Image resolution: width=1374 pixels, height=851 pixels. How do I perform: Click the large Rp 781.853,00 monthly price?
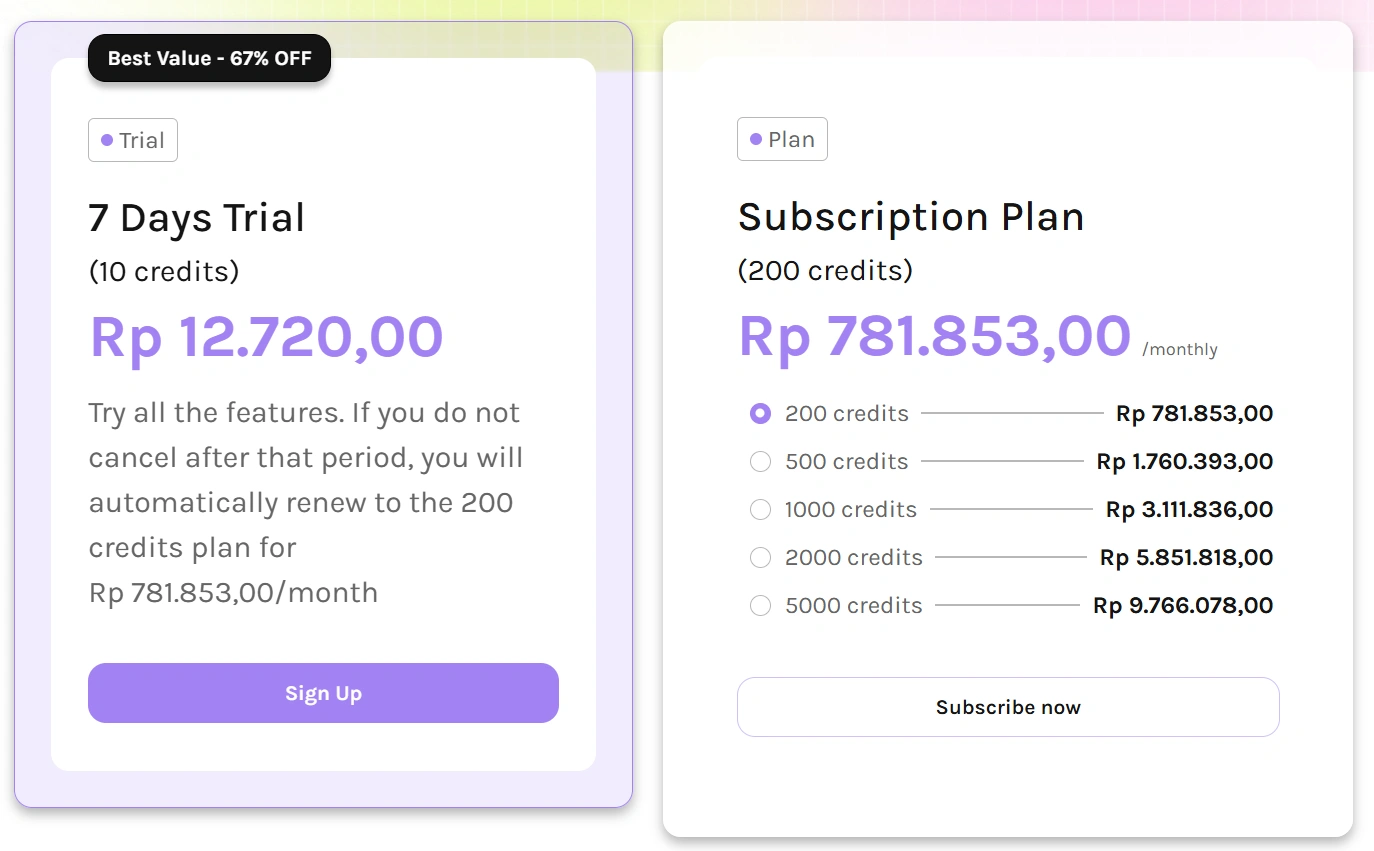point(934,336)
